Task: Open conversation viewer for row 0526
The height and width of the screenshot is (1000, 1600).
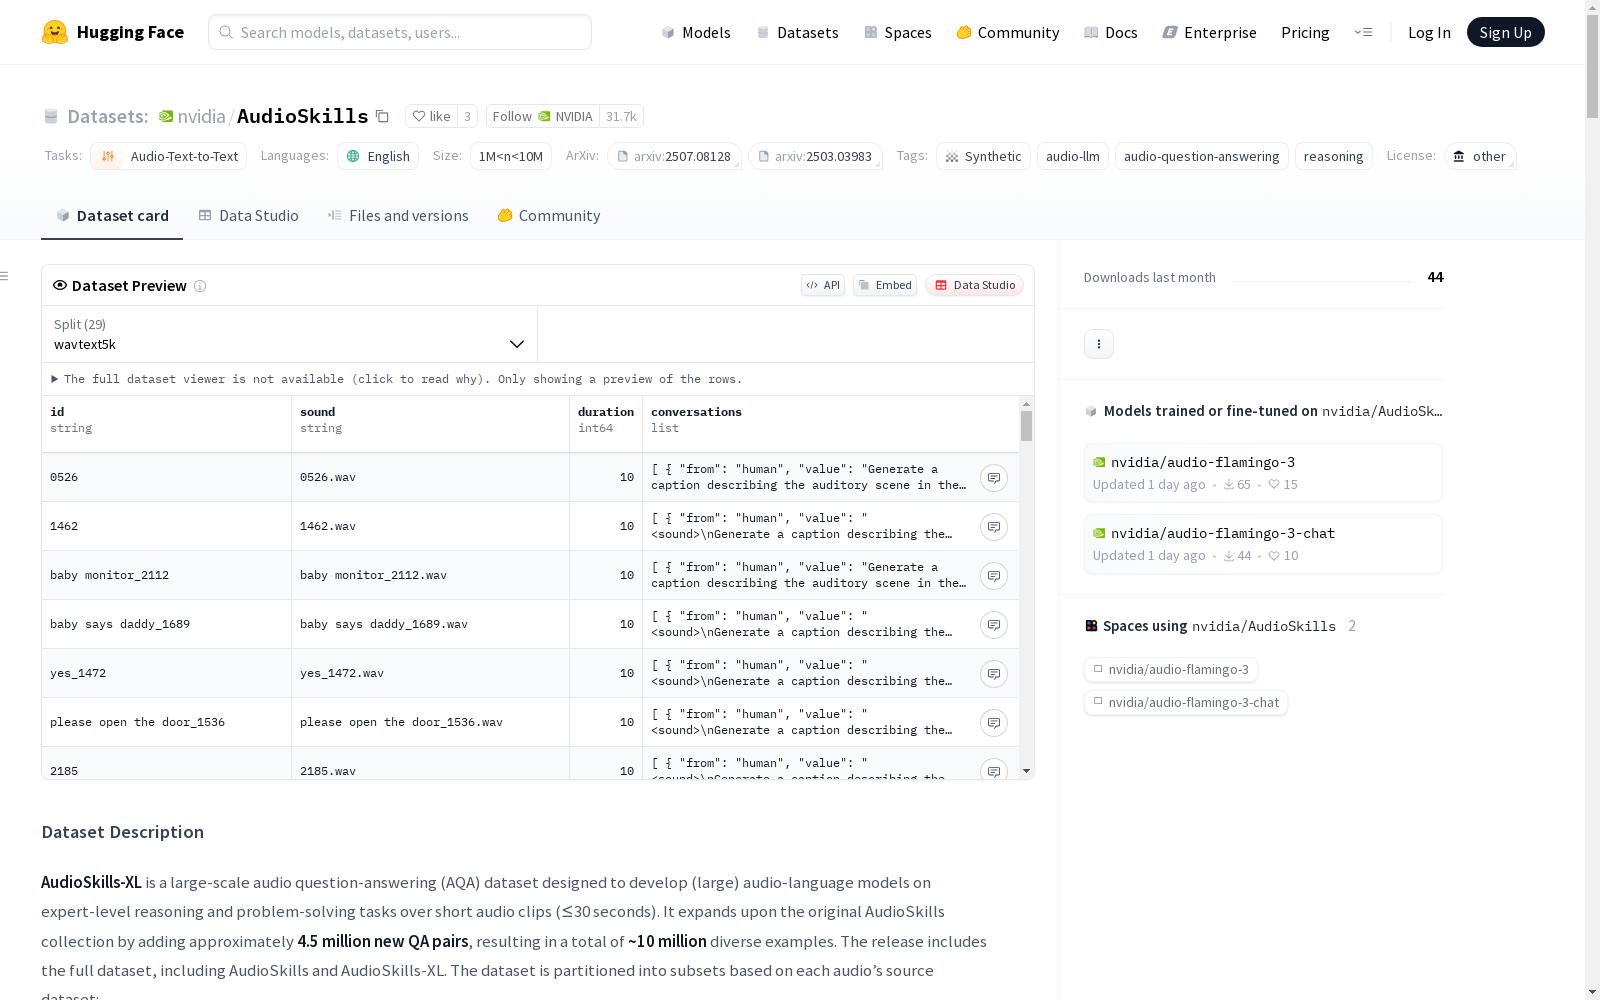Action: [993, 478]
